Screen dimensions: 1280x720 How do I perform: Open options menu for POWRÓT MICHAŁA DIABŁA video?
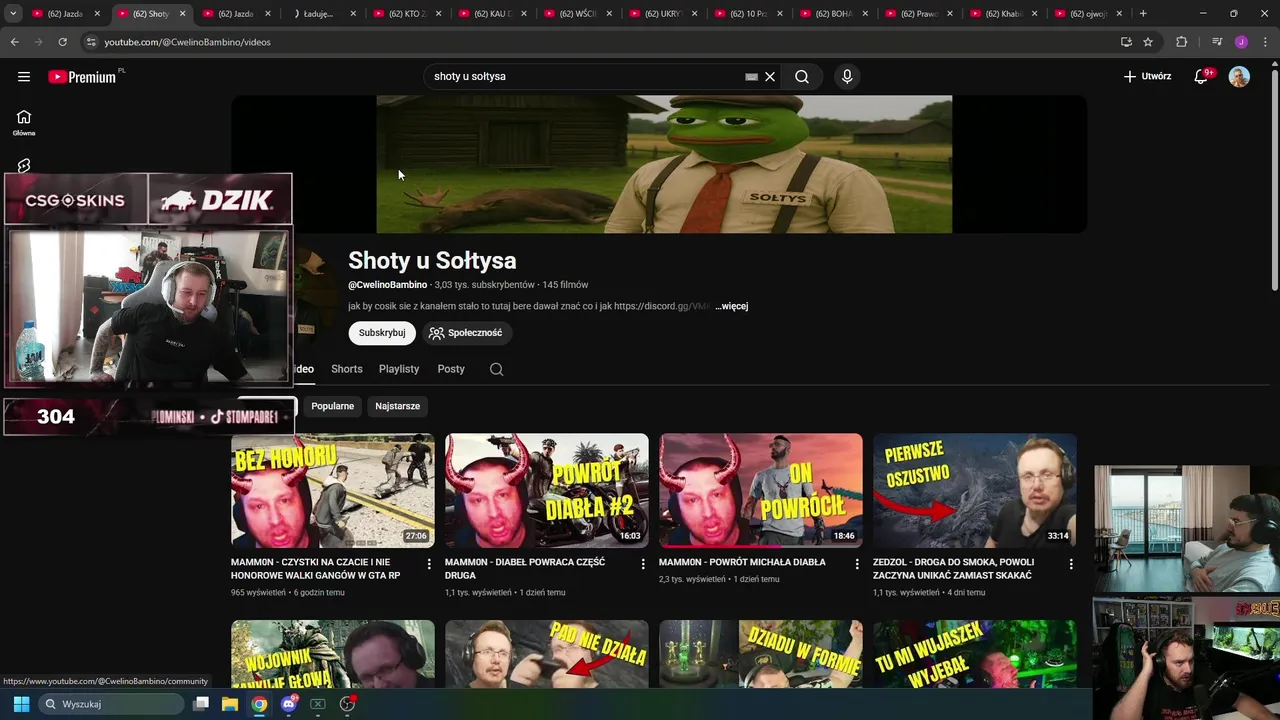857,565
